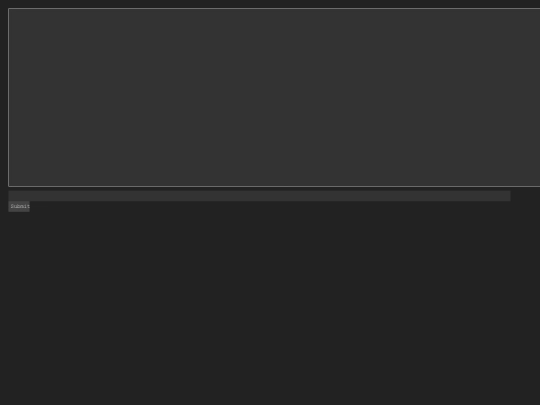The height and width of the screenshot is (405, 540).
Task: Click the long input bar below the panel
Action: click(259, 196)
